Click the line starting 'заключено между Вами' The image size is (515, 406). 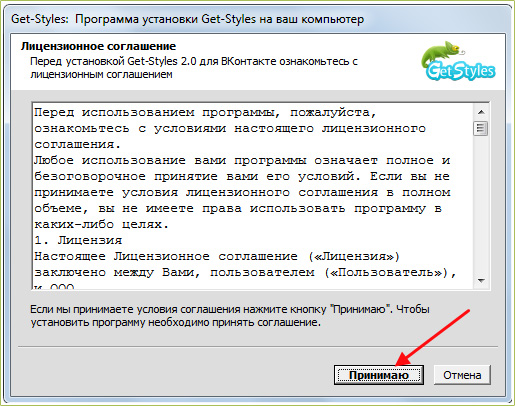click(x=245, y=272)
